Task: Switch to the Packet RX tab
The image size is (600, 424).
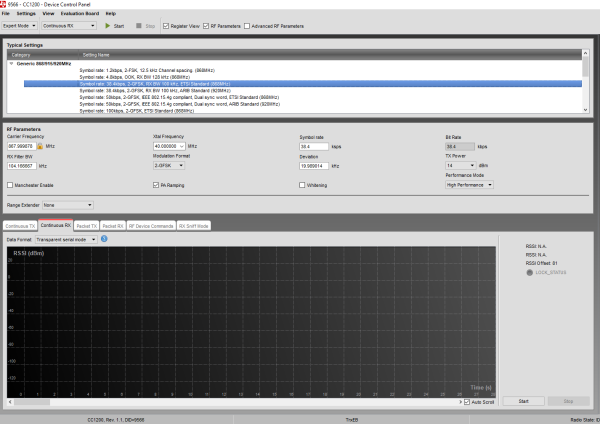Action: (113, 226)
